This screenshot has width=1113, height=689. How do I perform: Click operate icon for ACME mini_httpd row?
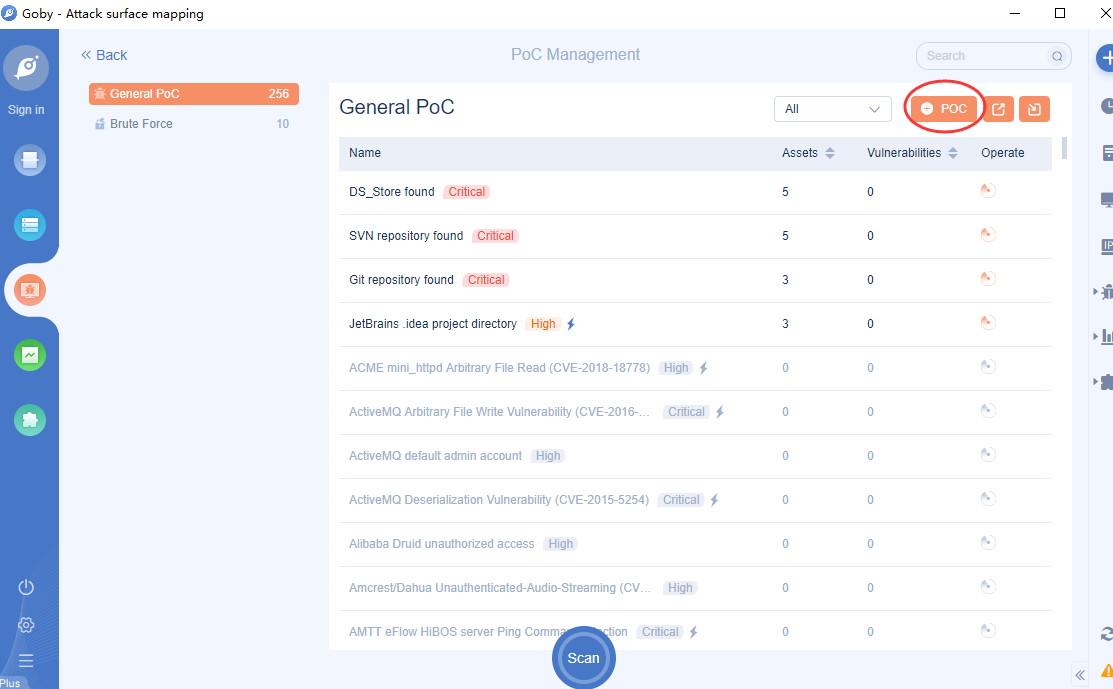click(988, 367)
